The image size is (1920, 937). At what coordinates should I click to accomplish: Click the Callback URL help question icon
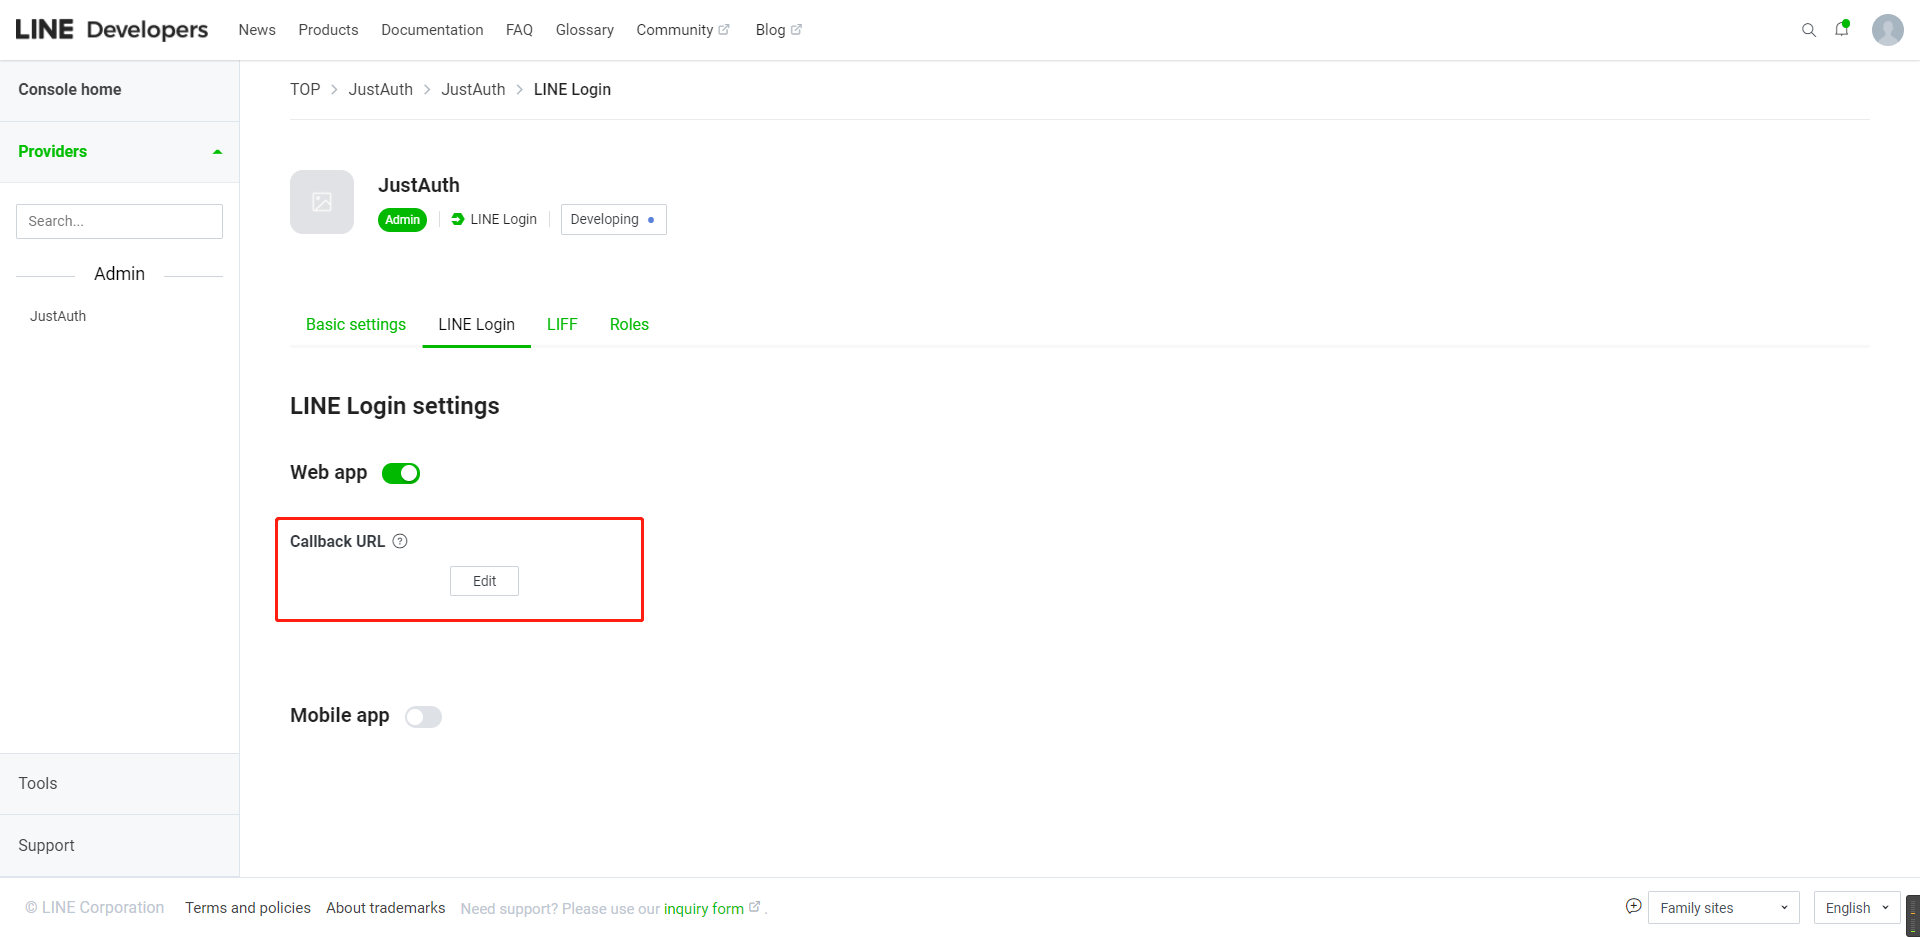(x=400, y=541)
